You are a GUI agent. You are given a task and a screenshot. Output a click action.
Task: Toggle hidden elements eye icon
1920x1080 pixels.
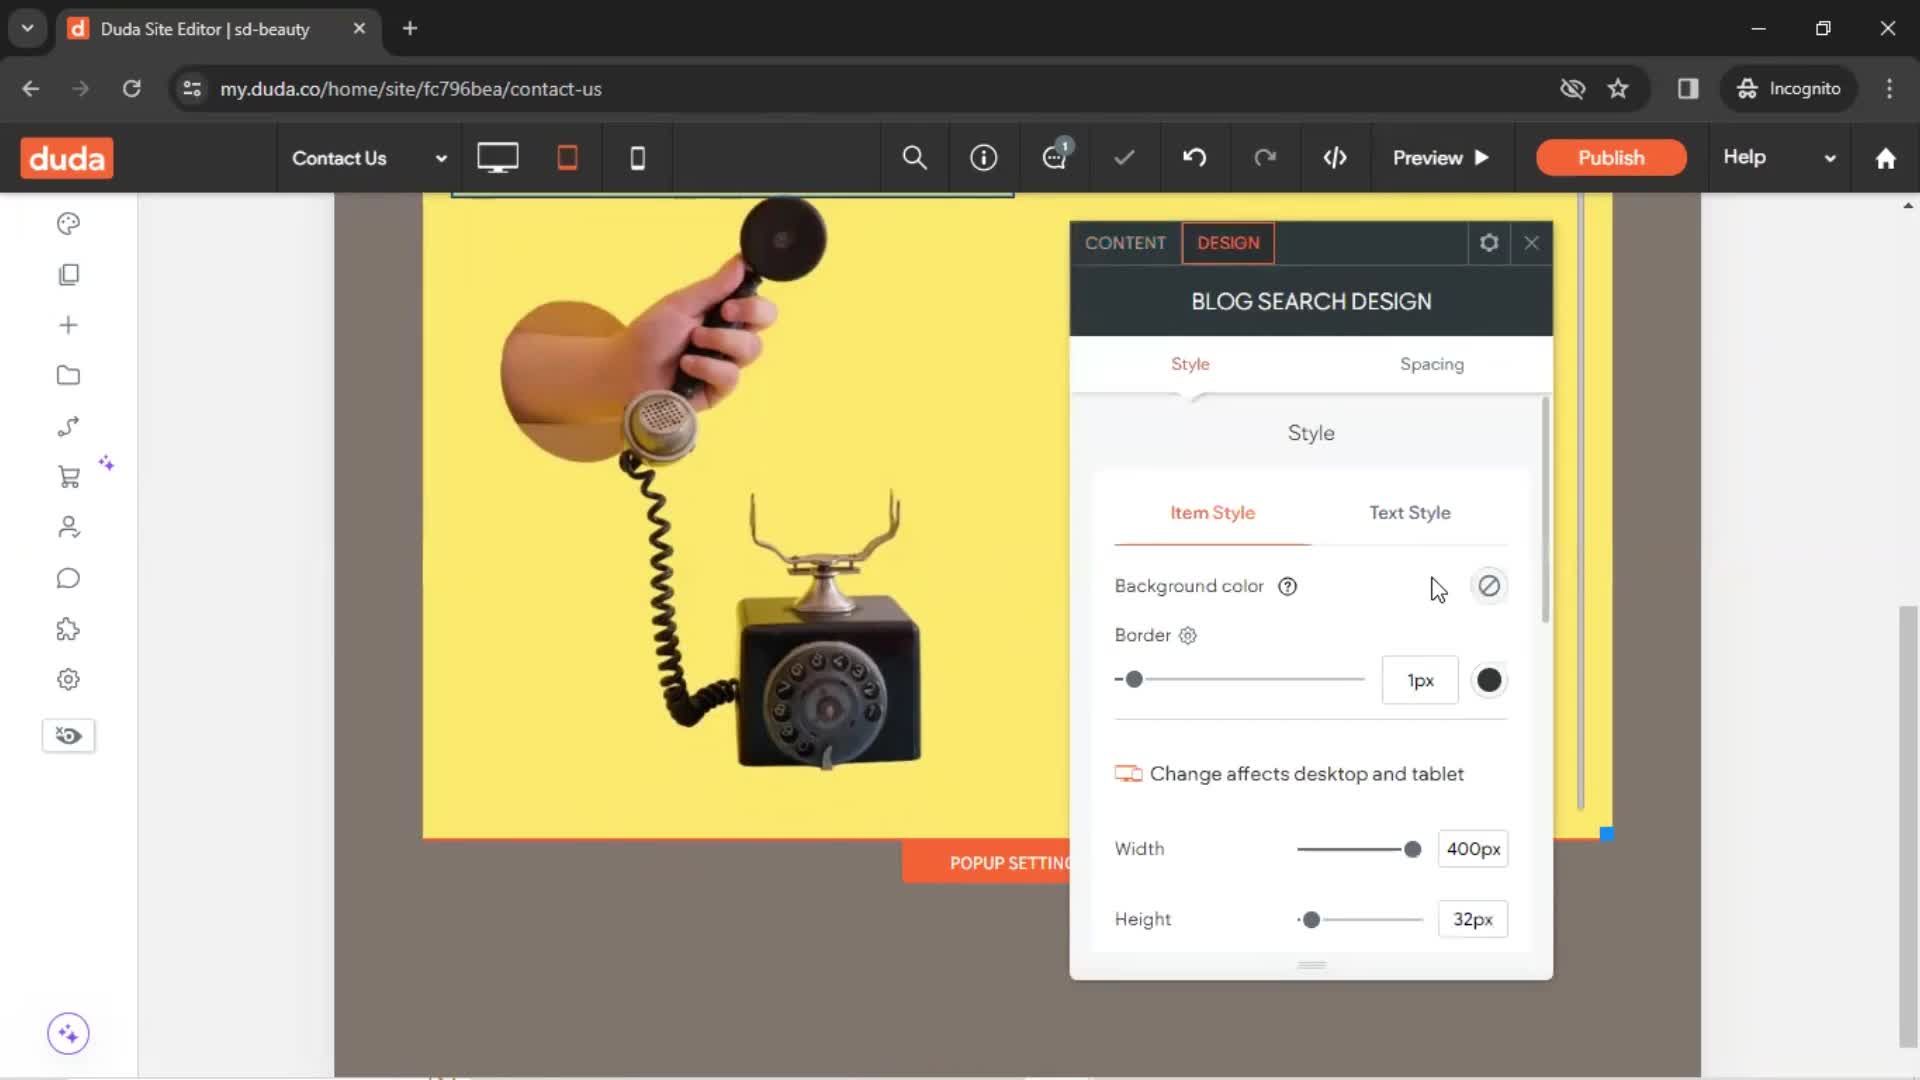pyautogui.click(x=68, y=736)
